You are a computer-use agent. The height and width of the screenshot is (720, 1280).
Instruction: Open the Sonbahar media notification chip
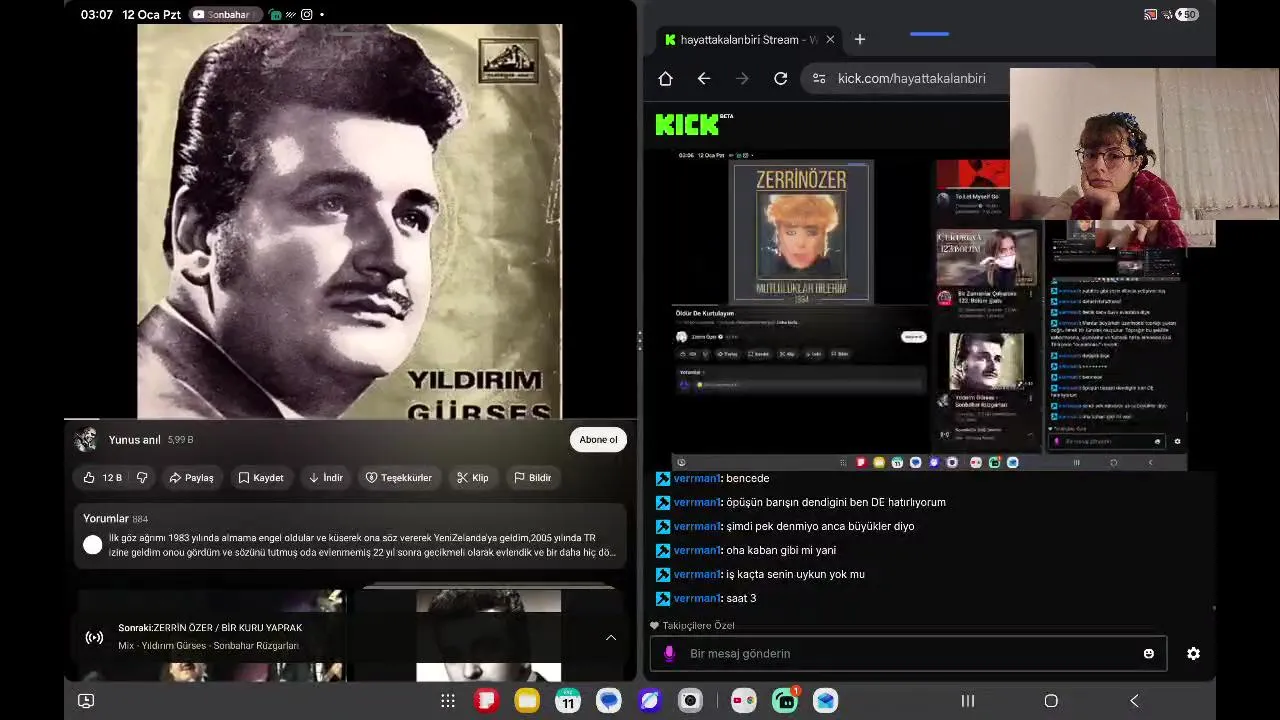click(x=226, y=15)
